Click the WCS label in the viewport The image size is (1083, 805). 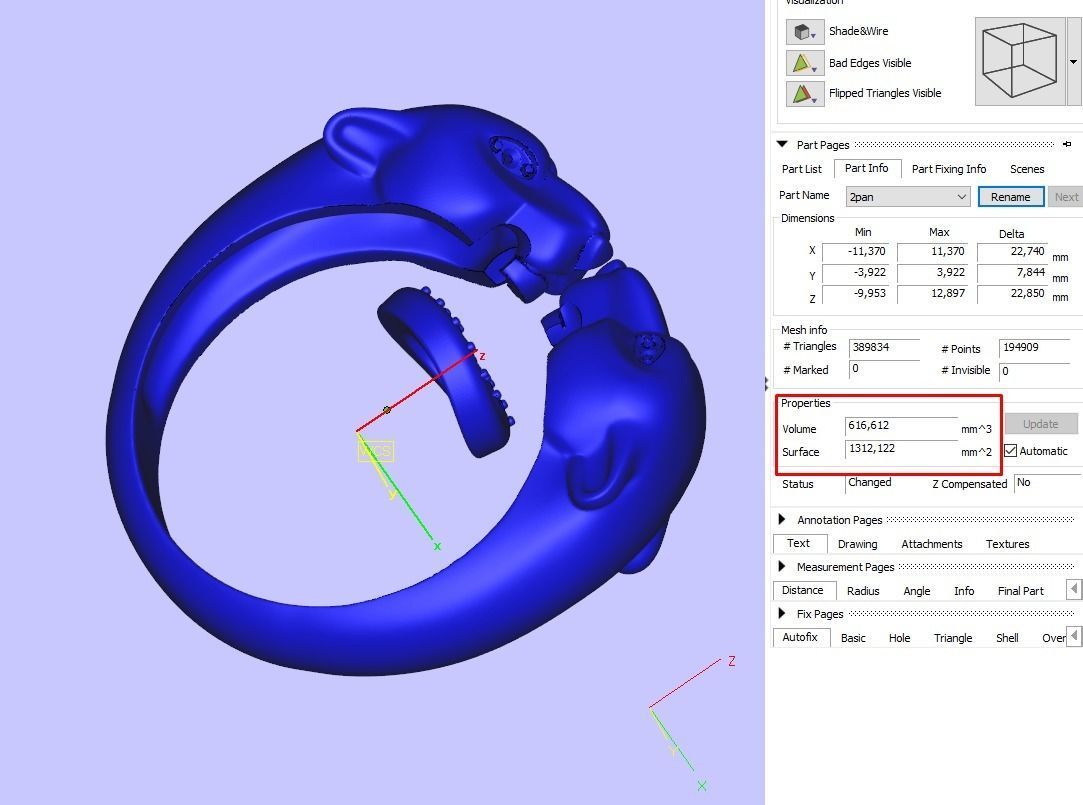point(376,452)
